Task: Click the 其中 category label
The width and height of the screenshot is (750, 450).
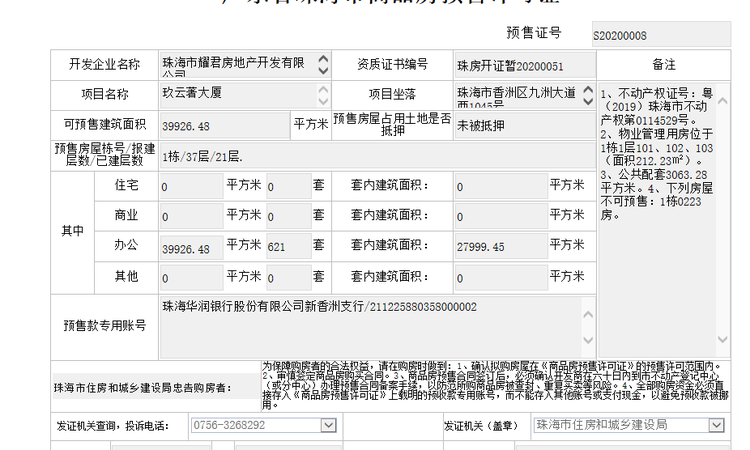Action: (x=73, y=231)
